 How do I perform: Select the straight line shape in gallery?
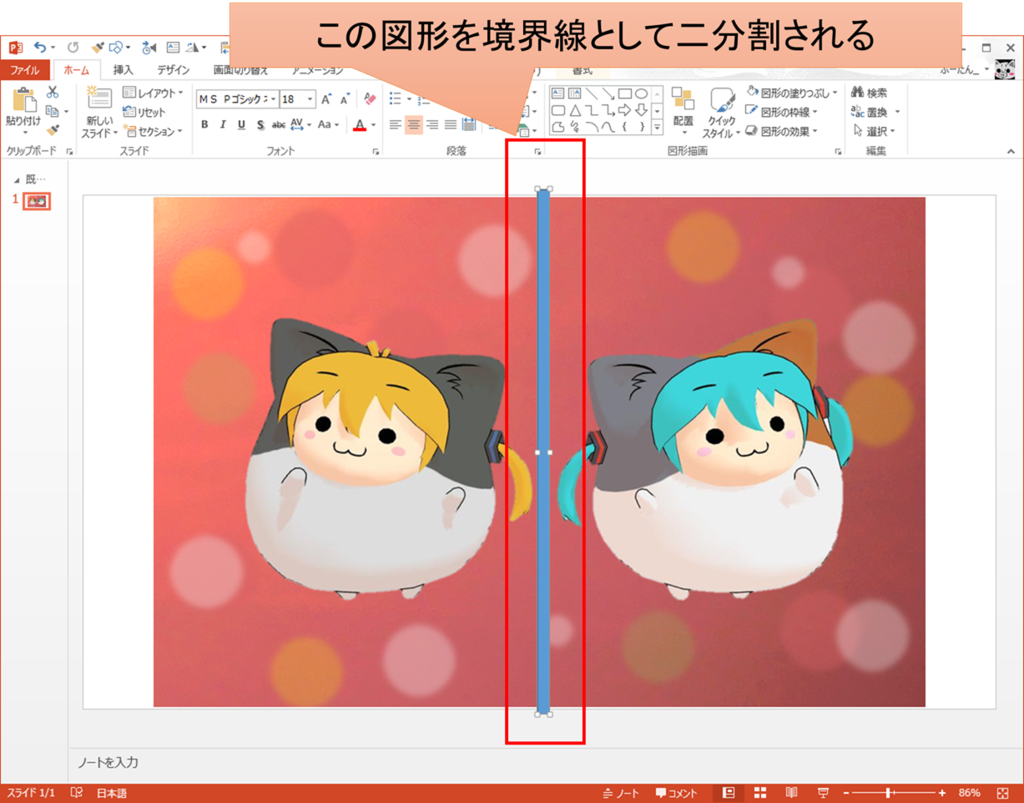point(591,93)
